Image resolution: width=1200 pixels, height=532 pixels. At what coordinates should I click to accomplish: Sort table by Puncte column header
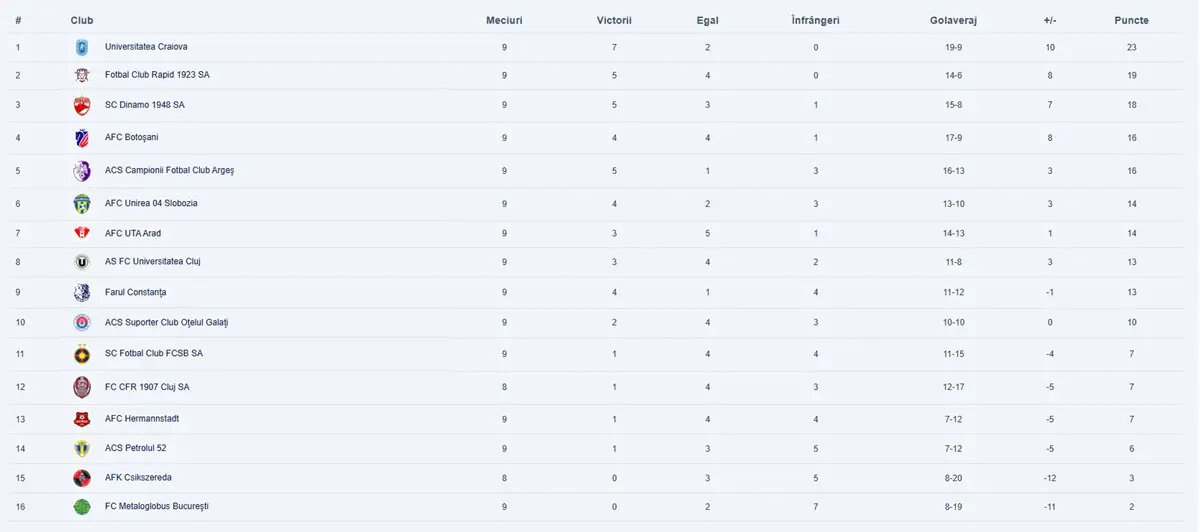click(1131, 20)
